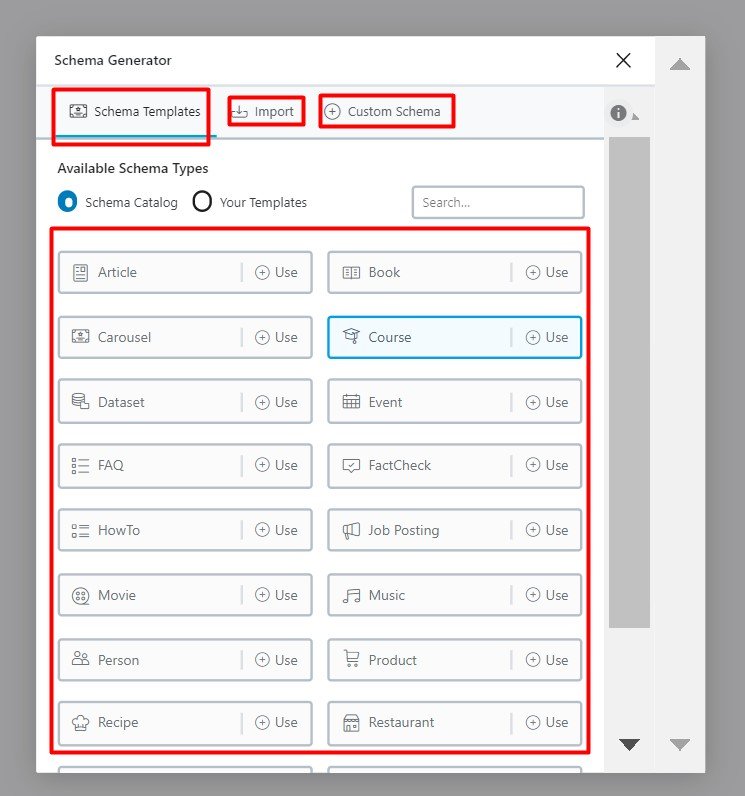
Task: Click the Dataset database icon
Action: pos(80,402)
